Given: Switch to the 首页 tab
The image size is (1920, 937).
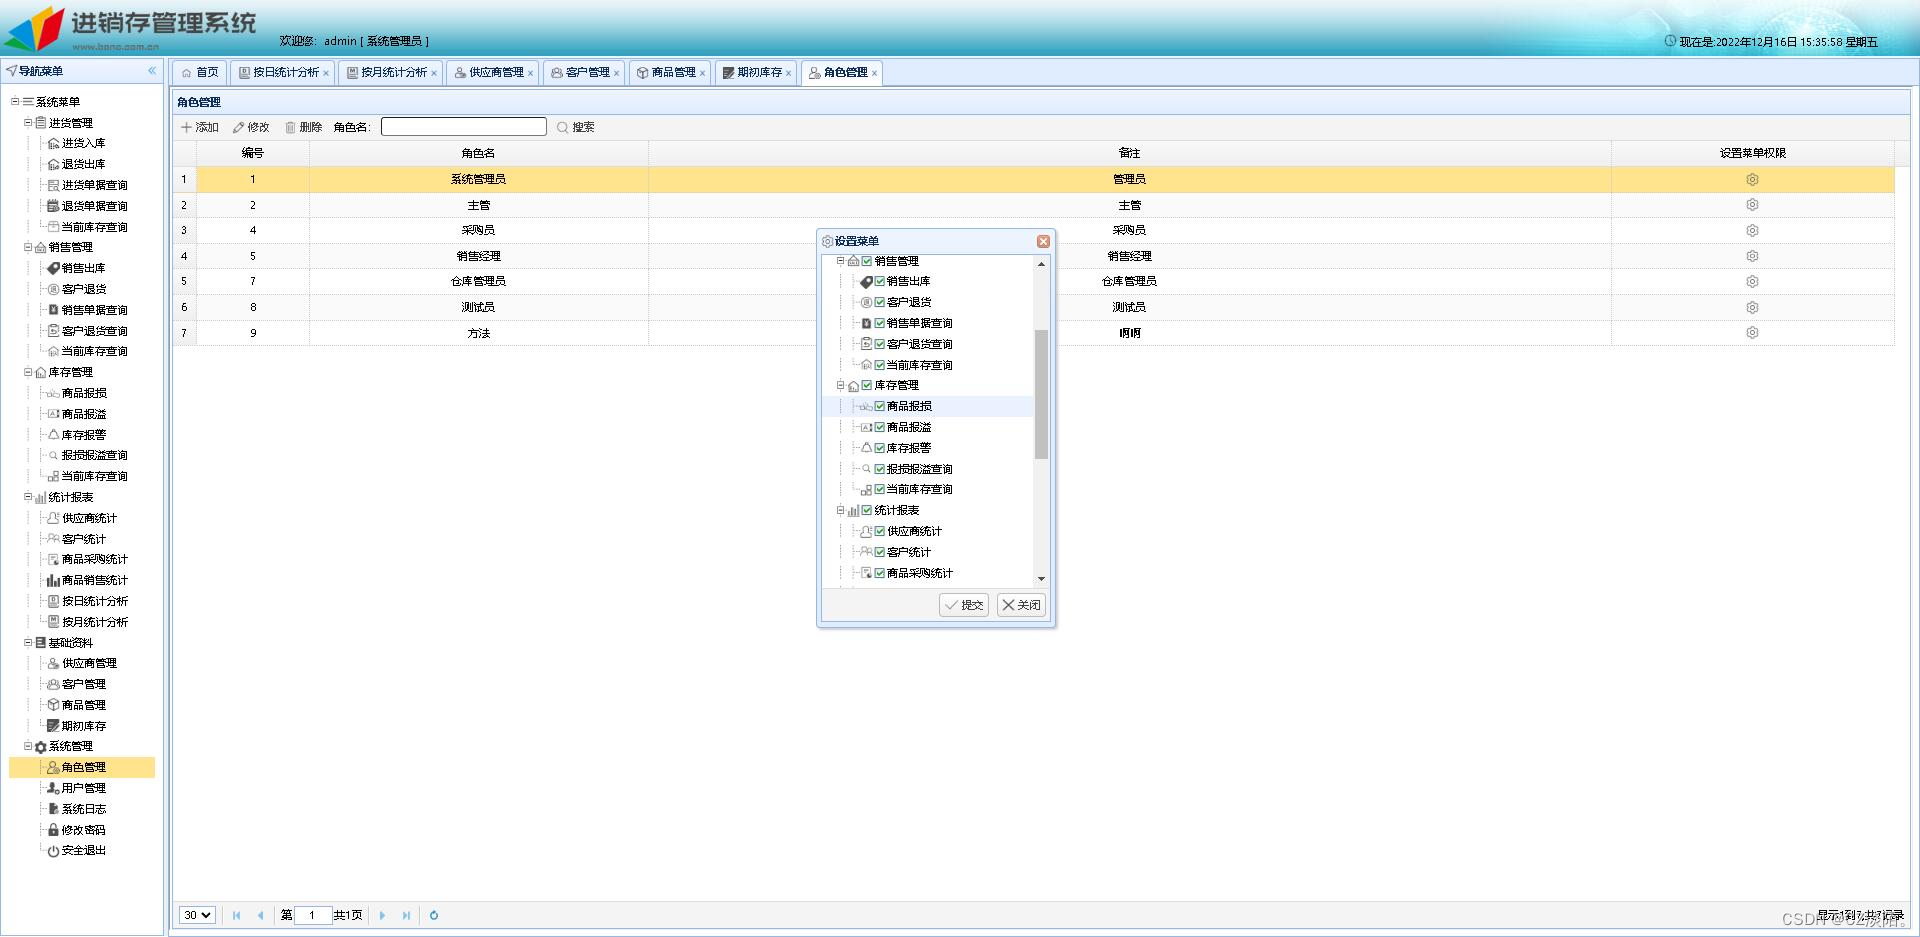Looking at the screenshot, I should (x=200, y=73).
